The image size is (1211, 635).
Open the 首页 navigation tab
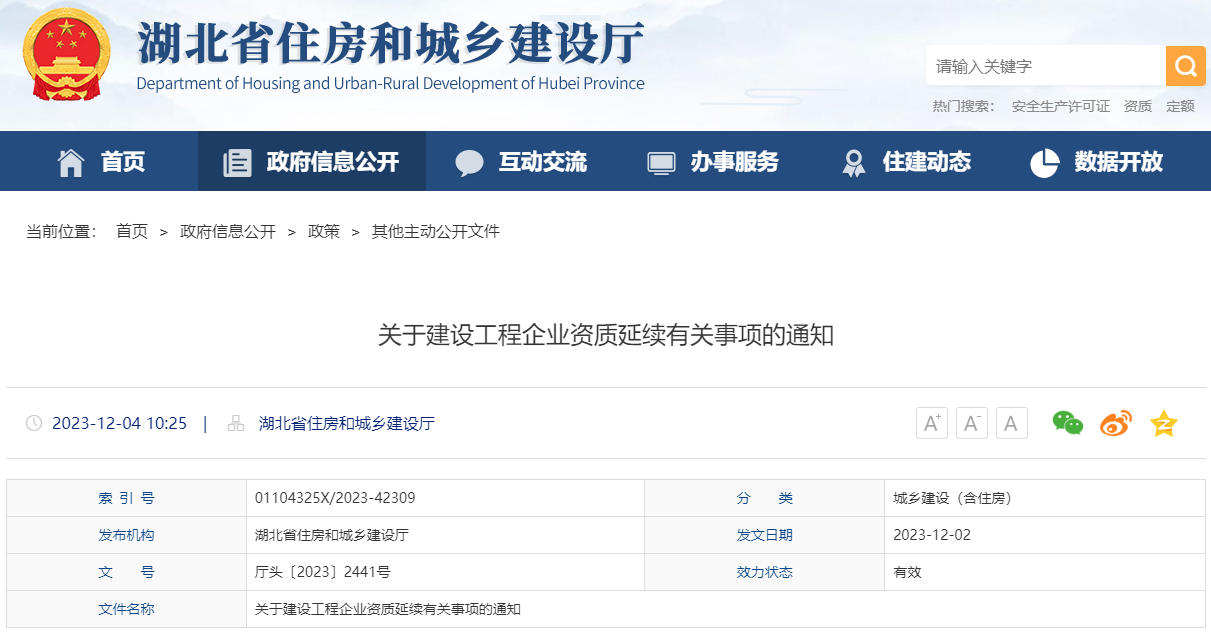[x=101, y=161]
